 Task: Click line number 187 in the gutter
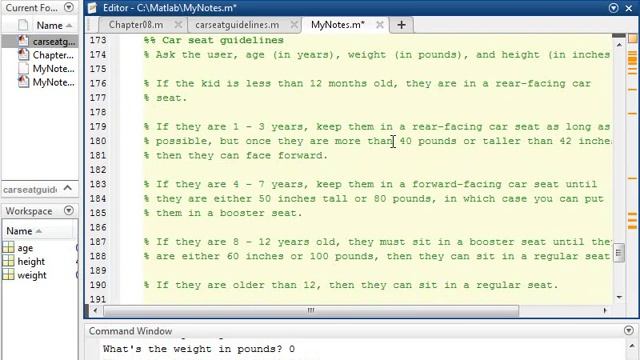[x=98, y=242]
